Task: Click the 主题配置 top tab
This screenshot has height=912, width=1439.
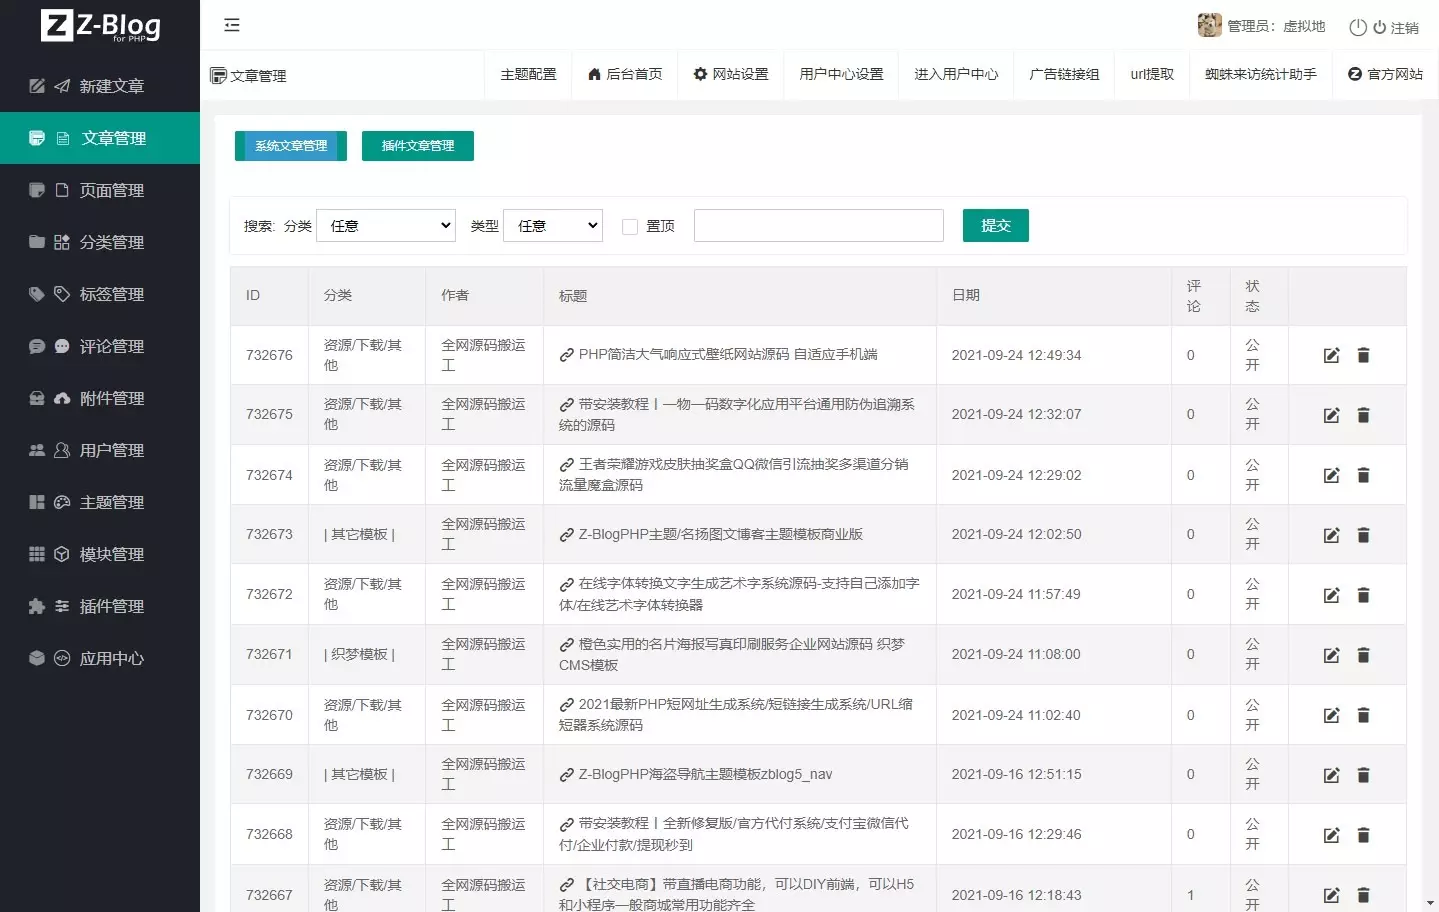Action: coord(528,74)
